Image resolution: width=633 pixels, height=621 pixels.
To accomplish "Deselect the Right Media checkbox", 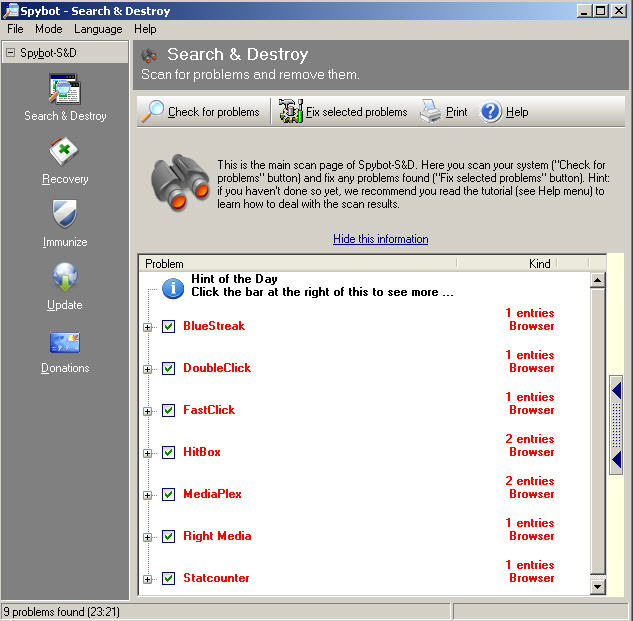I will tap(168, 536).
